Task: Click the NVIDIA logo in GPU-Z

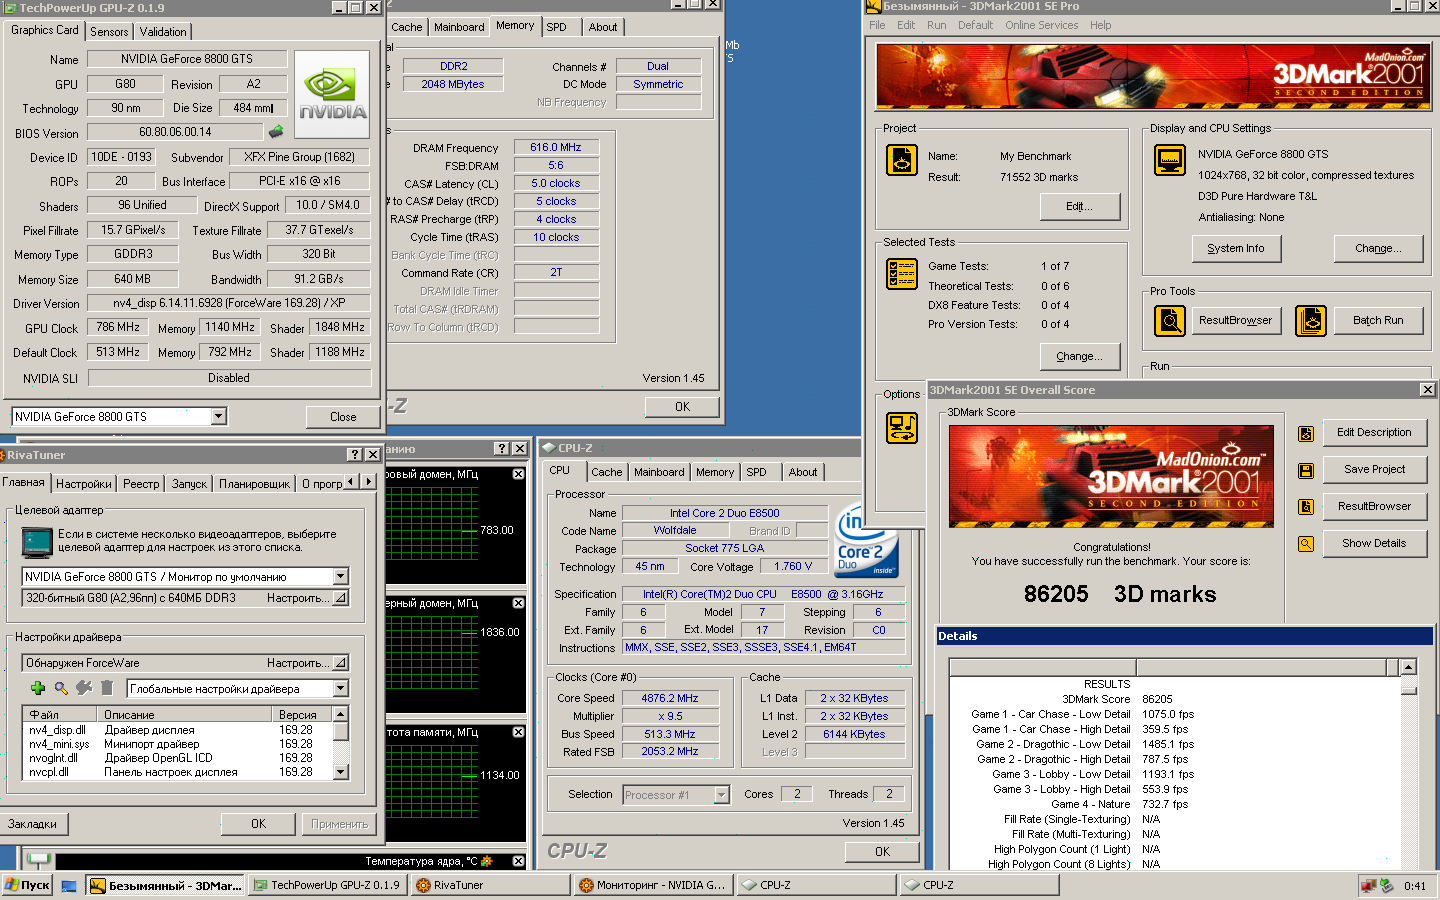Action: point(333,93)
